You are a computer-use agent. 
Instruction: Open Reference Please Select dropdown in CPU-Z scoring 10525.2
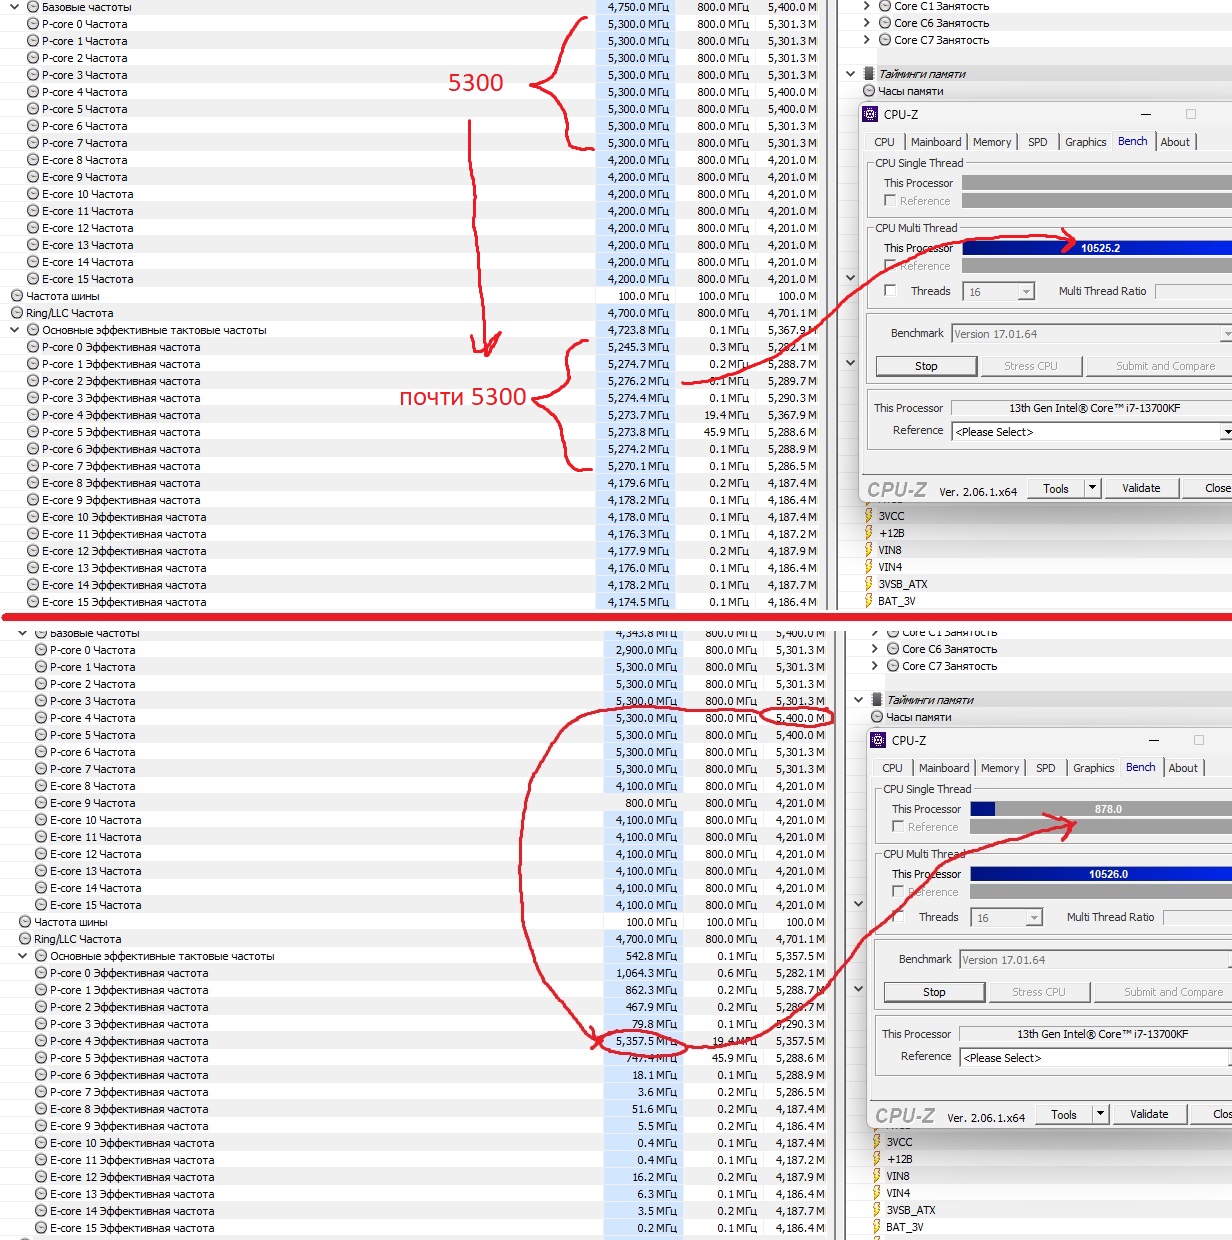[1093, 432]
